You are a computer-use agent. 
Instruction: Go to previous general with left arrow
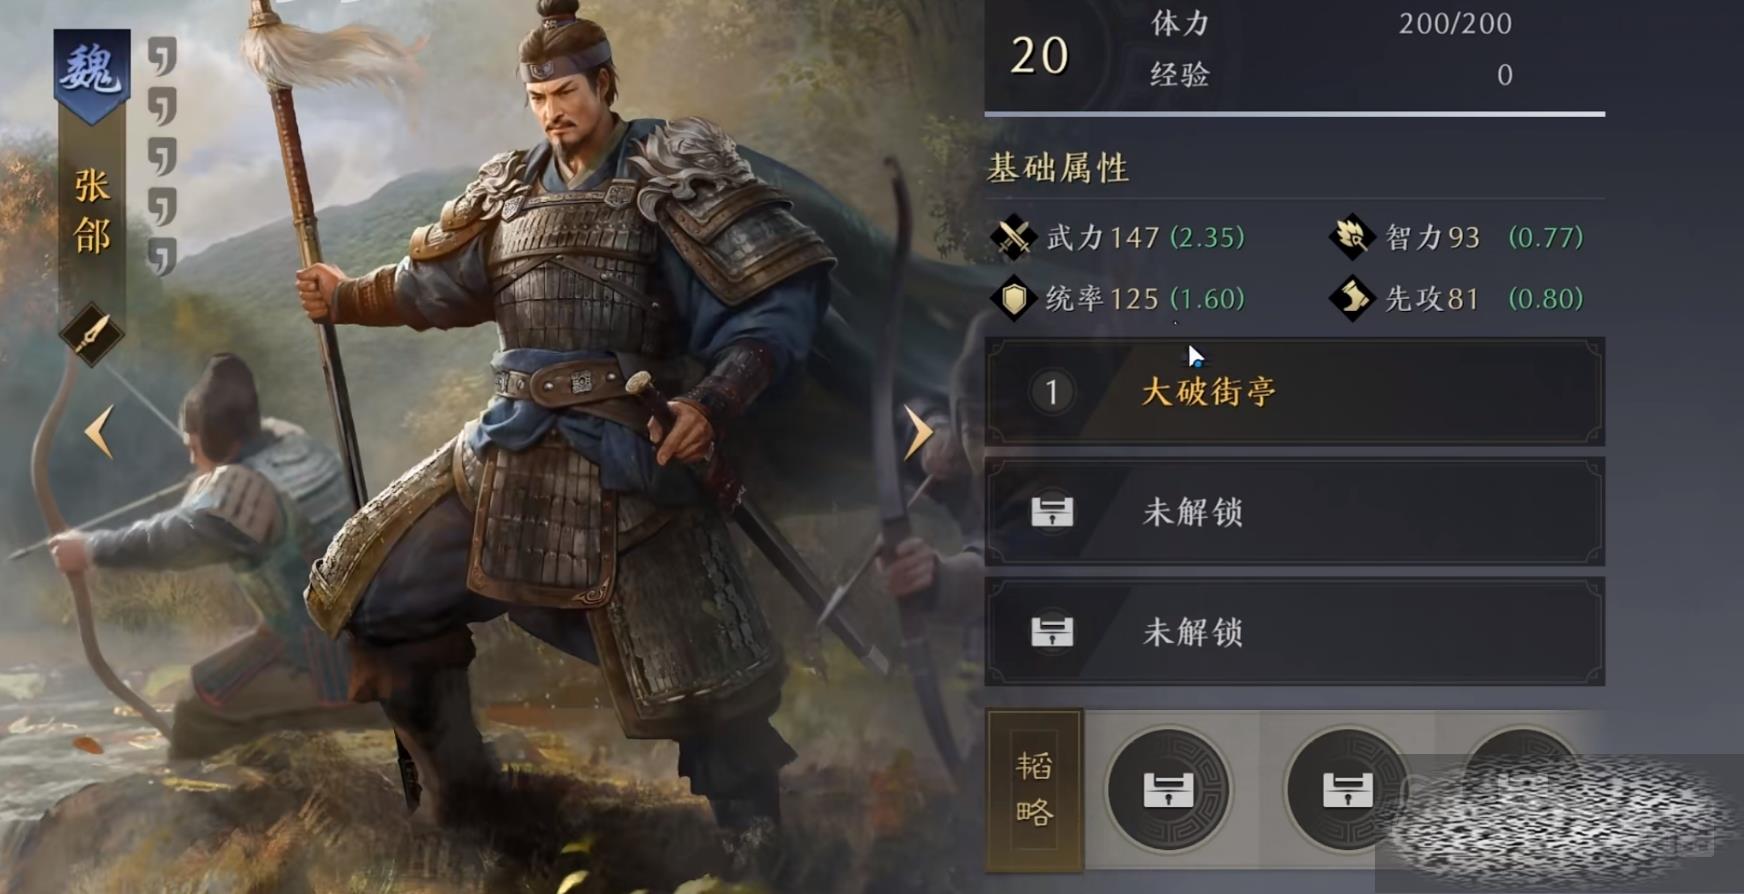(x=99, y=432)
